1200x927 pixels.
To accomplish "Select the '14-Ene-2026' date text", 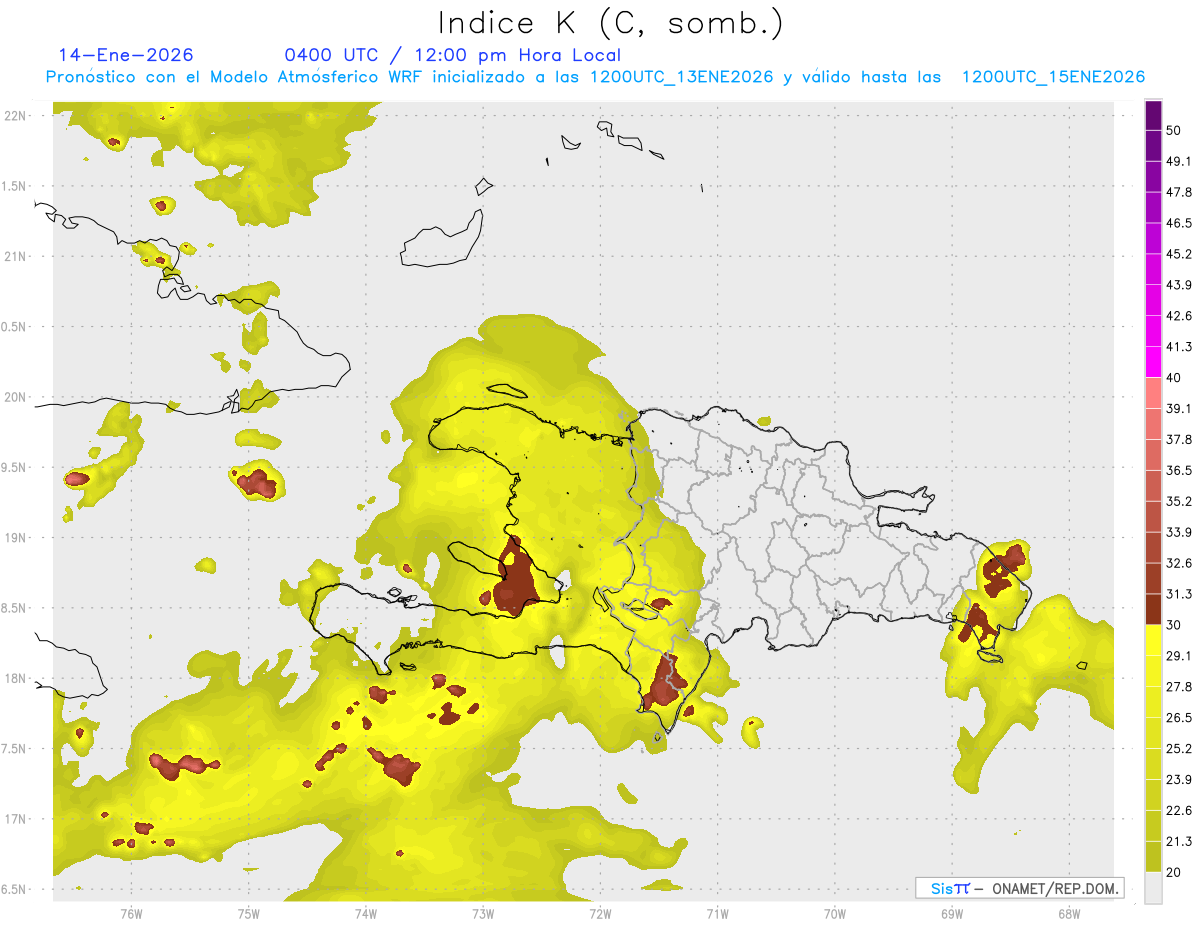I will (x=126, y=56).
